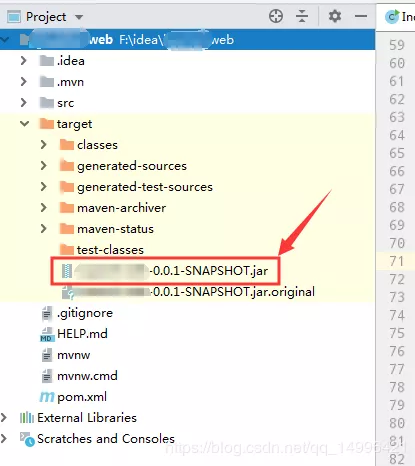Click the Project panel window icon
415x466 pixels.
click(x=14, y=16)
